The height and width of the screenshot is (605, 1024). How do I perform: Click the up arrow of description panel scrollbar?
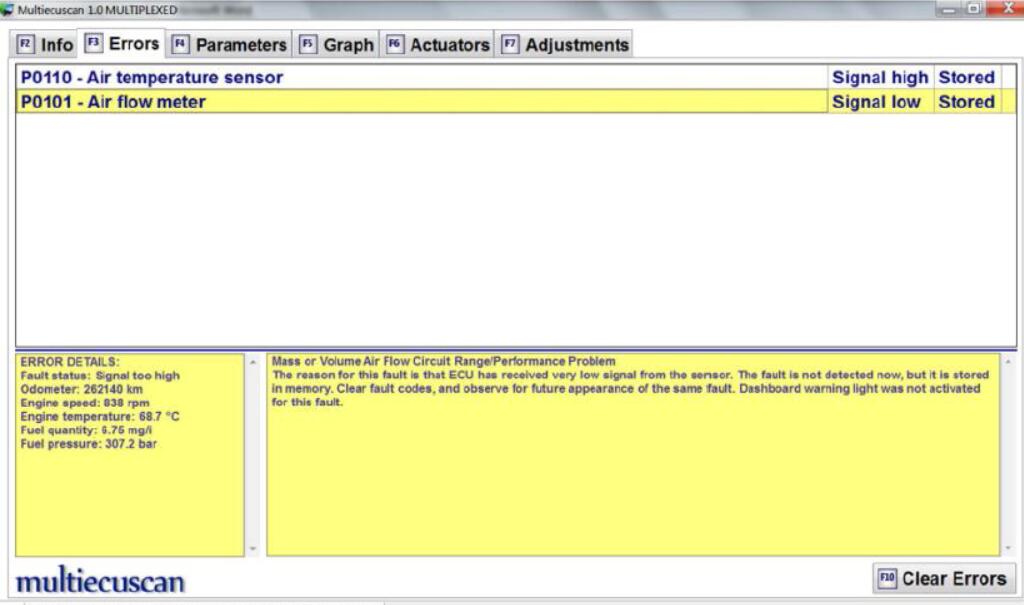point(1009,361)
